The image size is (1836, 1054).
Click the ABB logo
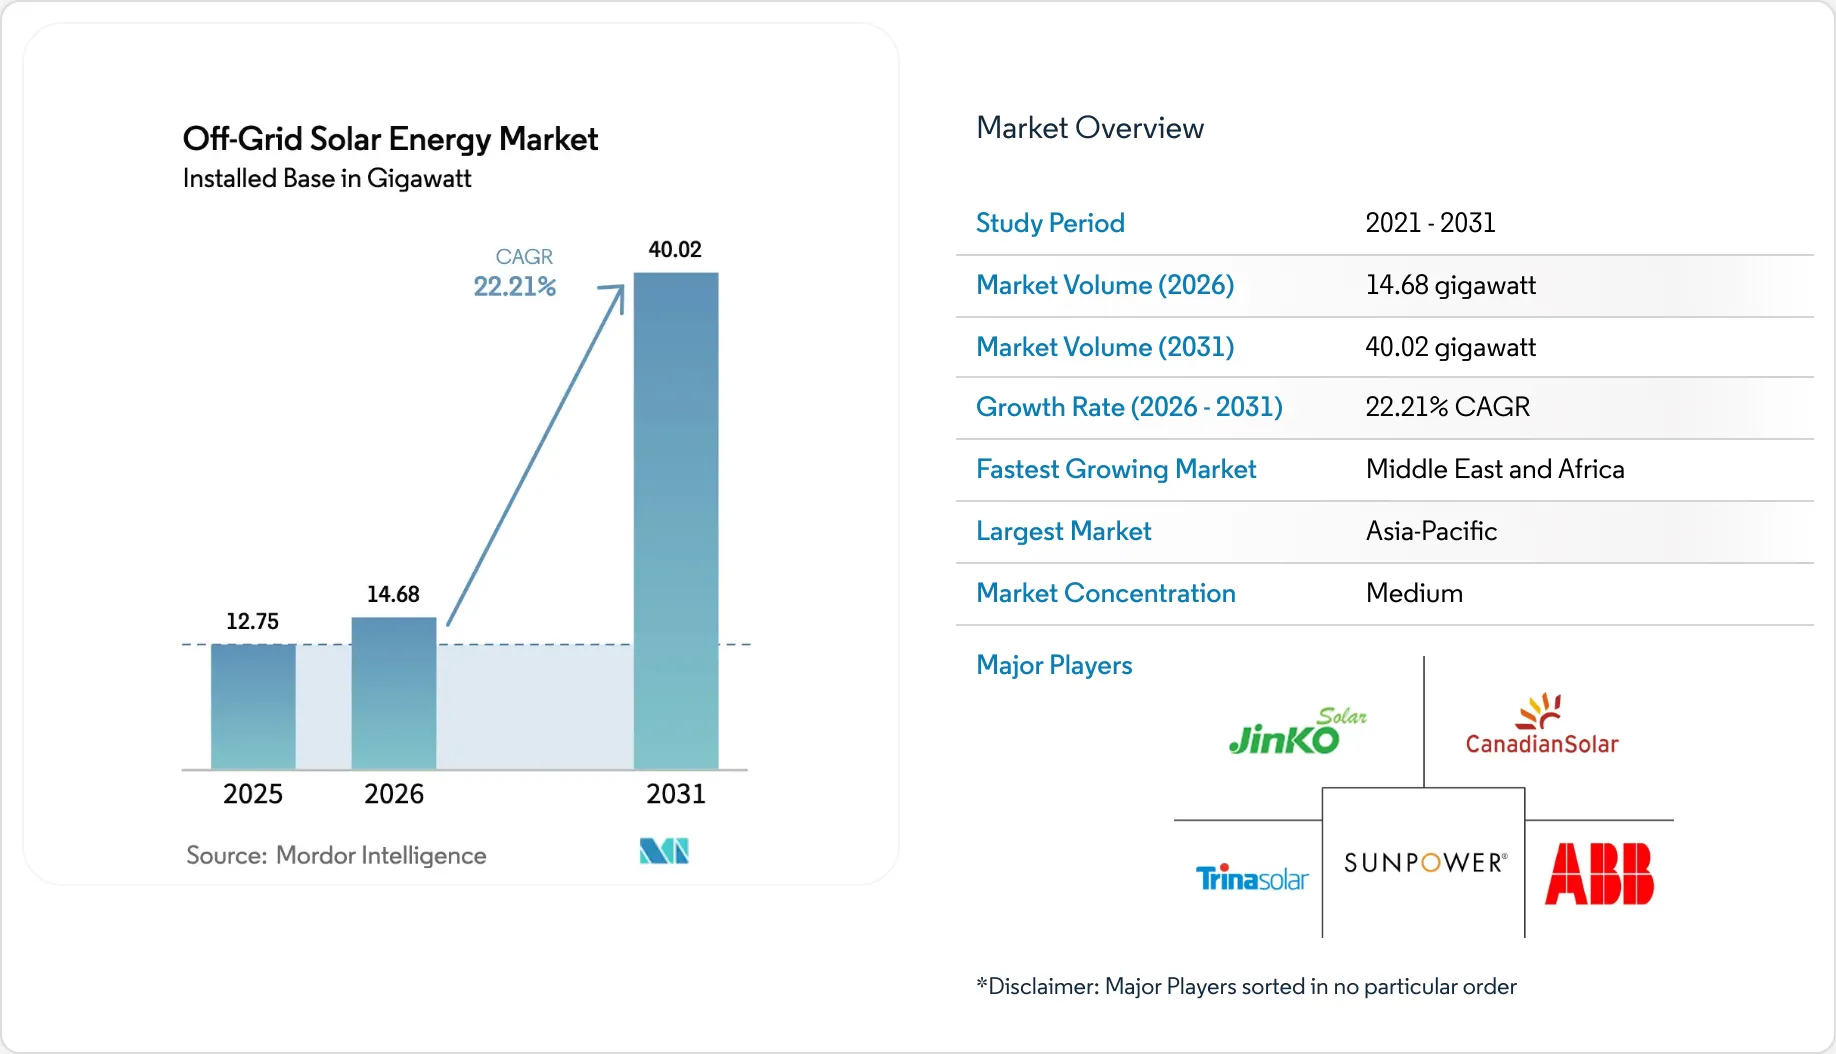tap(1599, 874)
